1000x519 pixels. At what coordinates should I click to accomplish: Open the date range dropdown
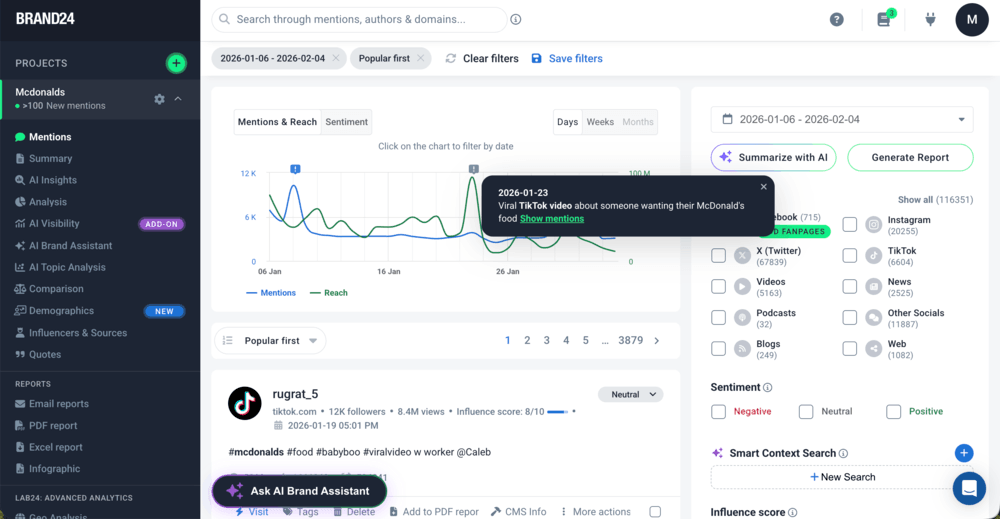(842, 119)
